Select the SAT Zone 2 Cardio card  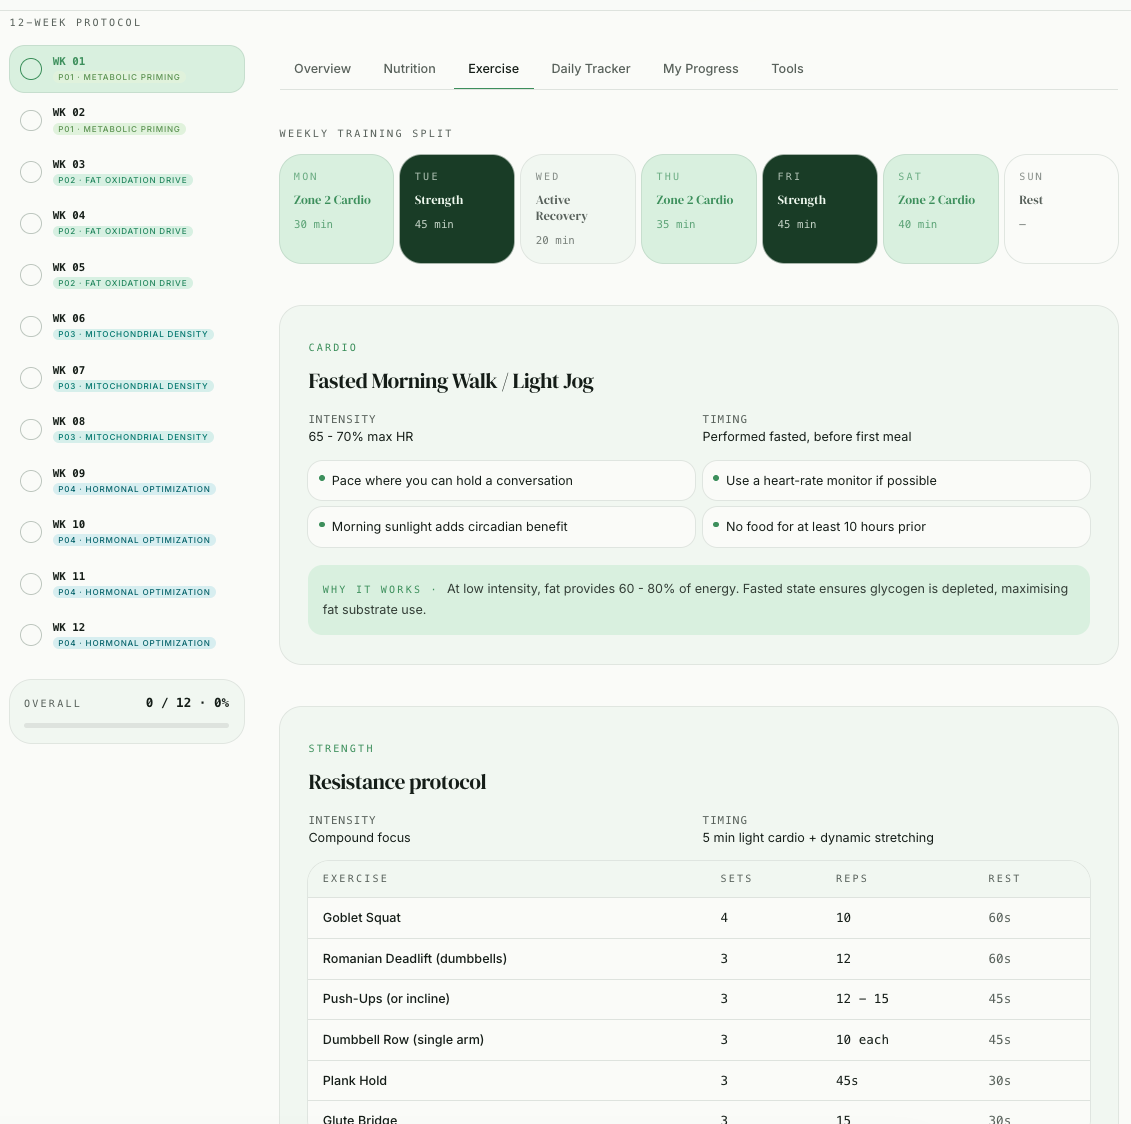pos(941,209)
